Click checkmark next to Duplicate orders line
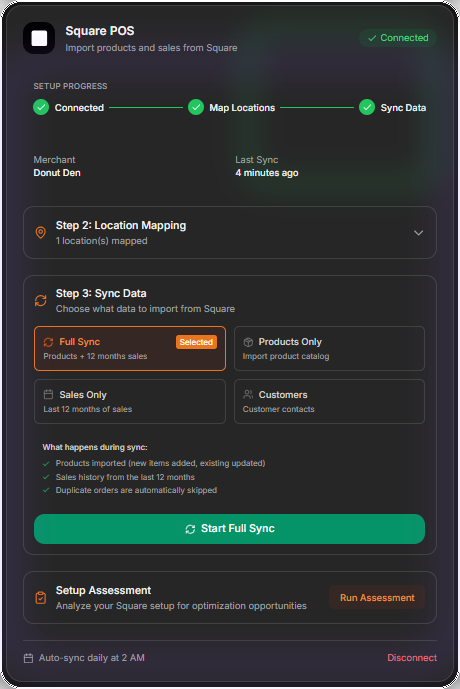Image resolution: width=460 pixels, height=689 pixels. pos(46,490)
